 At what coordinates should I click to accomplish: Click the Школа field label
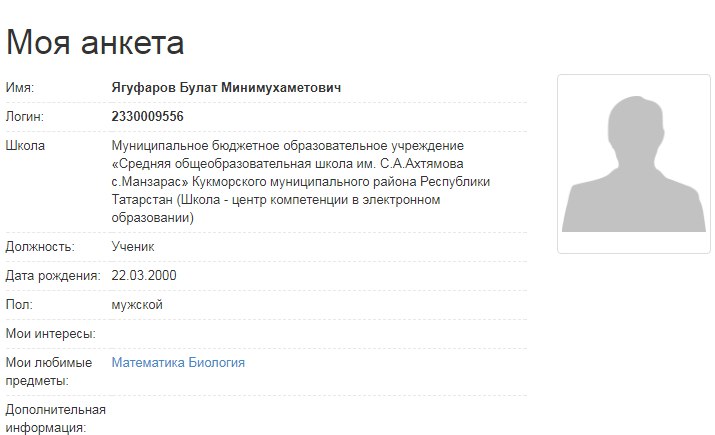pyautogui.click(x=25, y=146)
